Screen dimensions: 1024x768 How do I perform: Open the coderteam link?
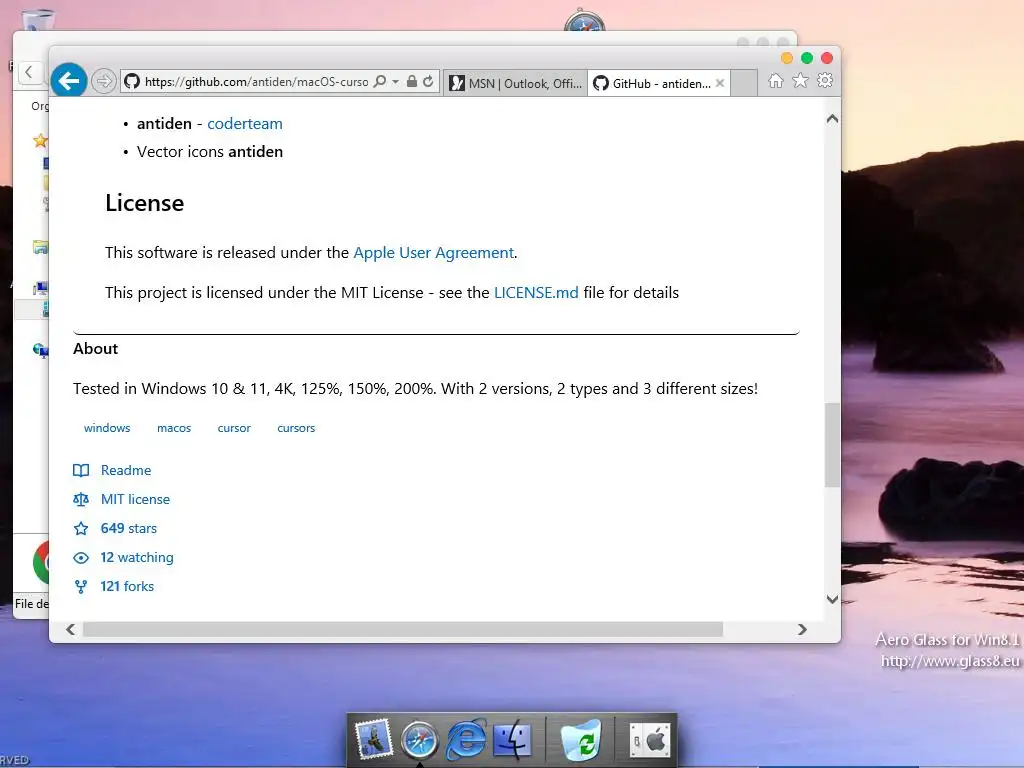[245, 123]
